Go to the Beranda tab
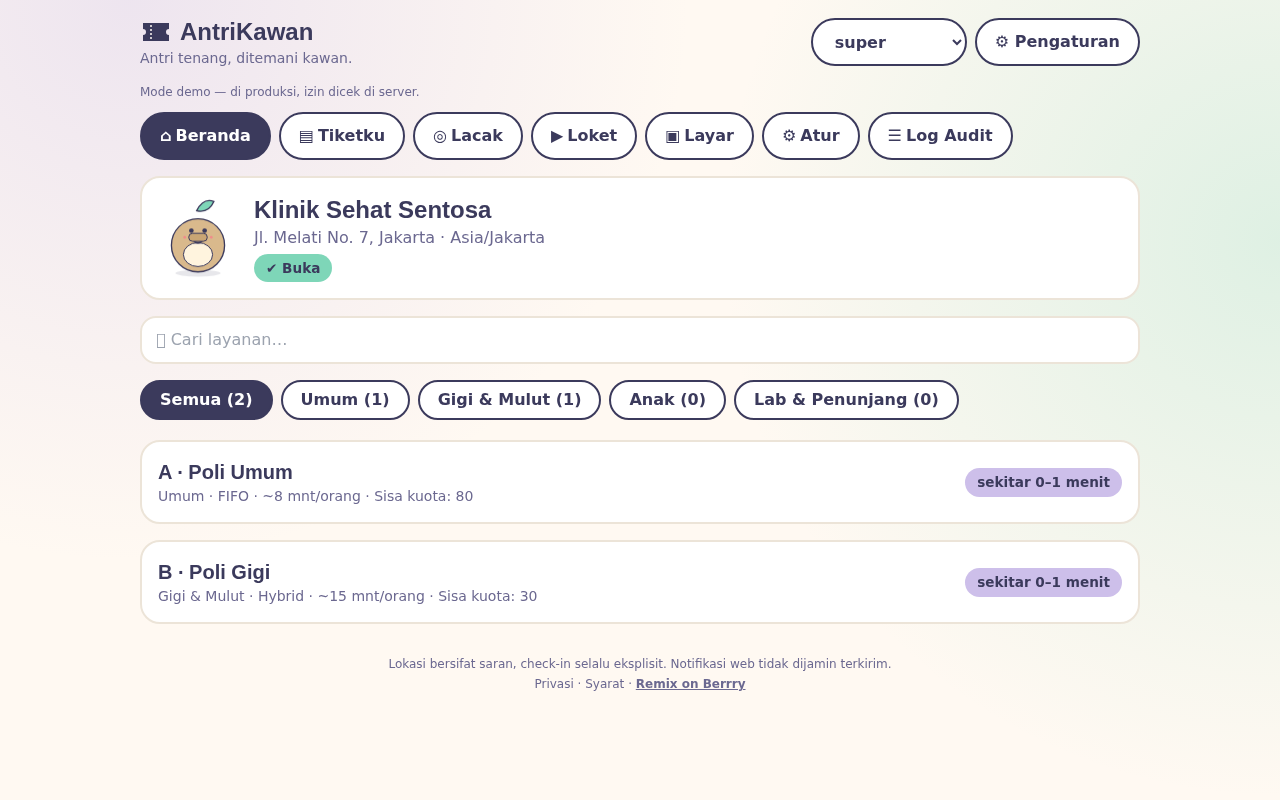Screen dimensions: 1280x800 click(x=205, y=136)
